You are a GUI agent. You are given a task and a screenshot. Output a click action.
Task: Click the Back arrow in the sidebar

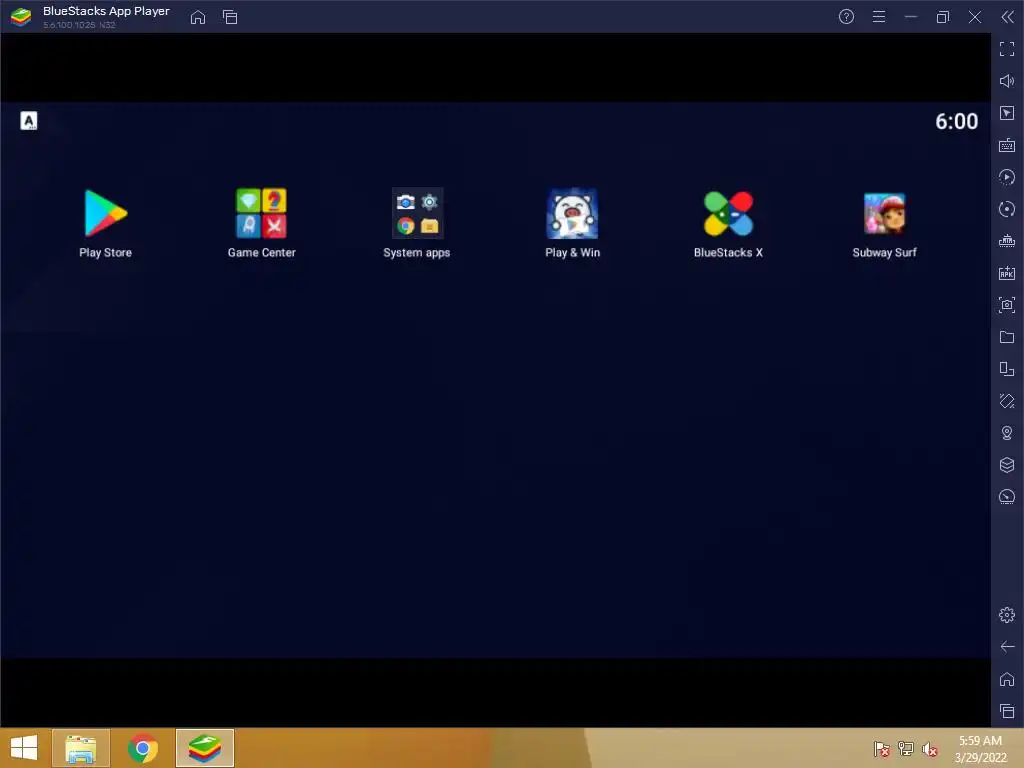pyautogui.click(x=1007, y=647)
